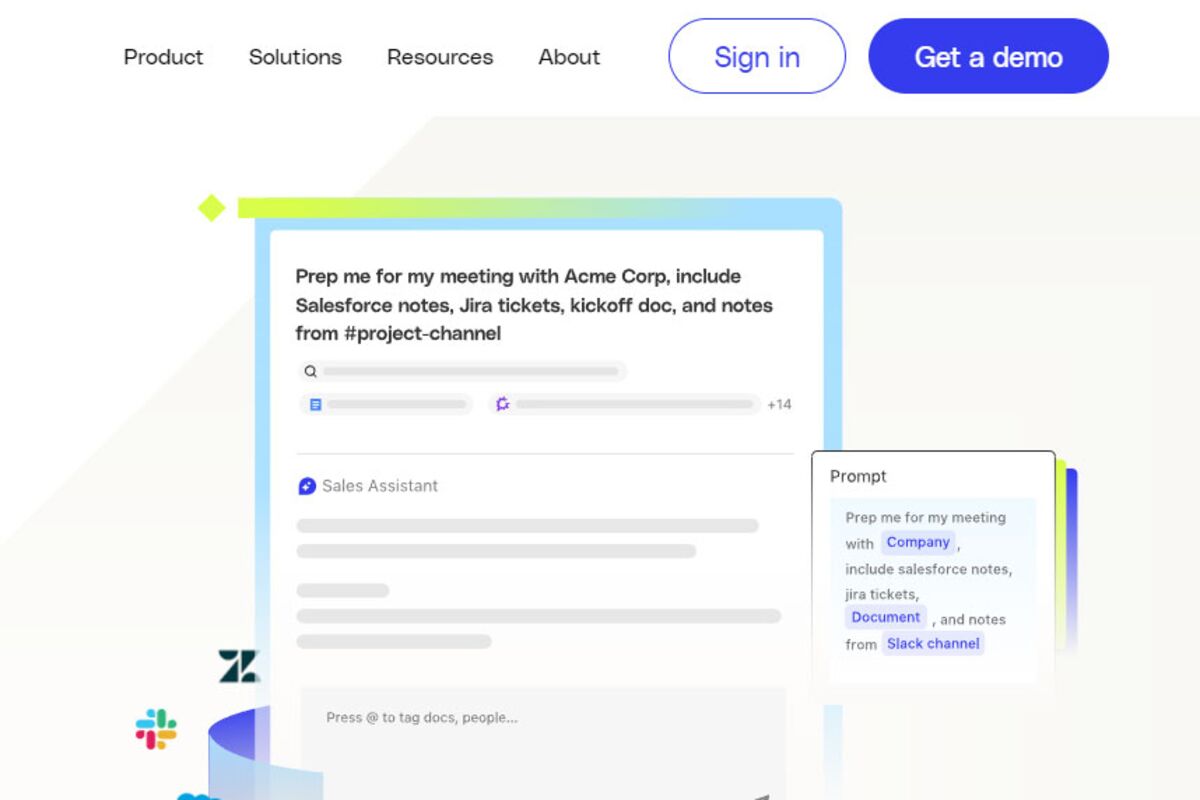The image size is (1200, 800).
Task: Click the purple gear source icon
Action: point(503,404)
